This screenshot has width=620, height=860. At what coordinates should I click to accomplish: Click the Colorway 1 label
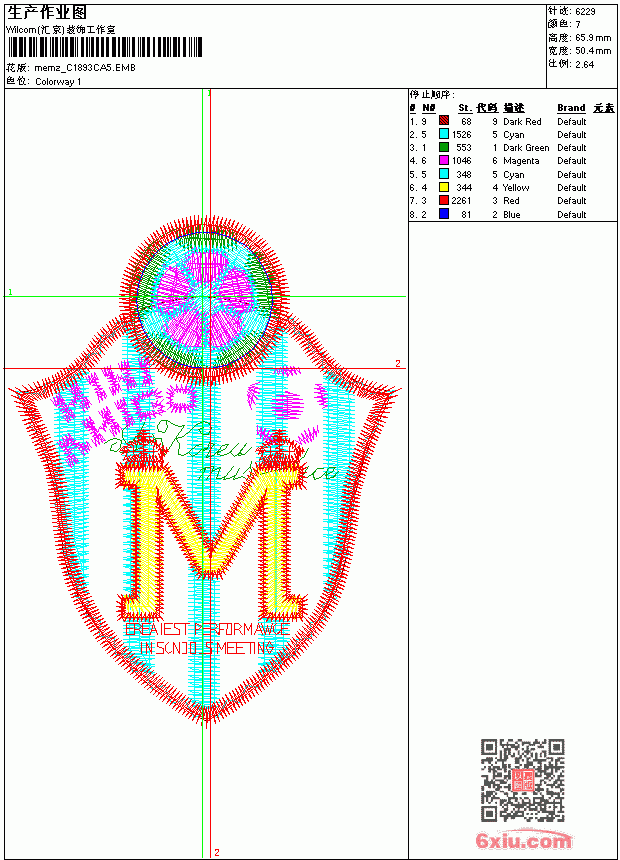(x=58, y=81)
